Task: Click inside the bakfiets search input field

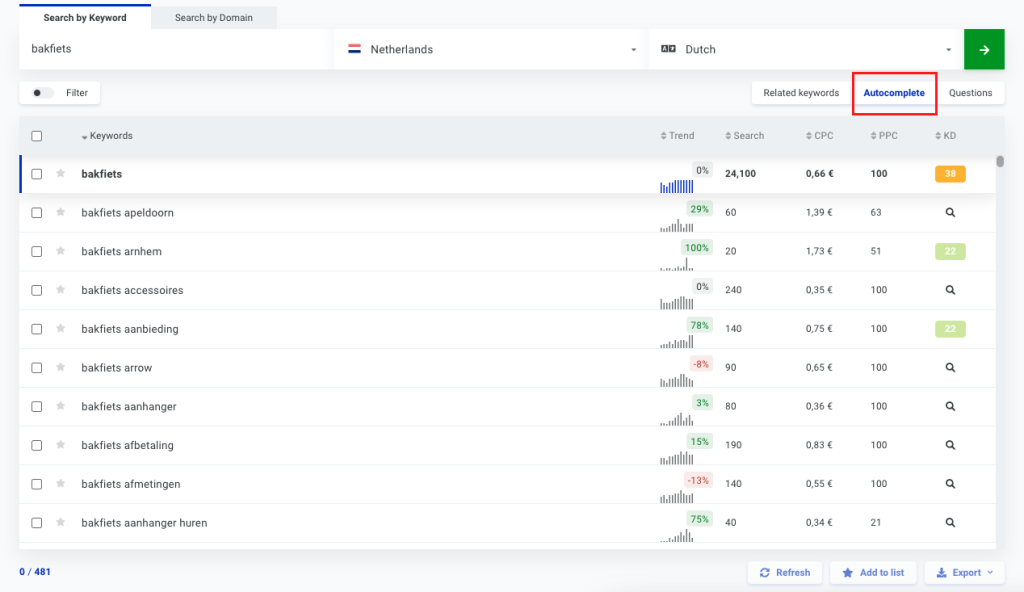Action: (170, 48)
